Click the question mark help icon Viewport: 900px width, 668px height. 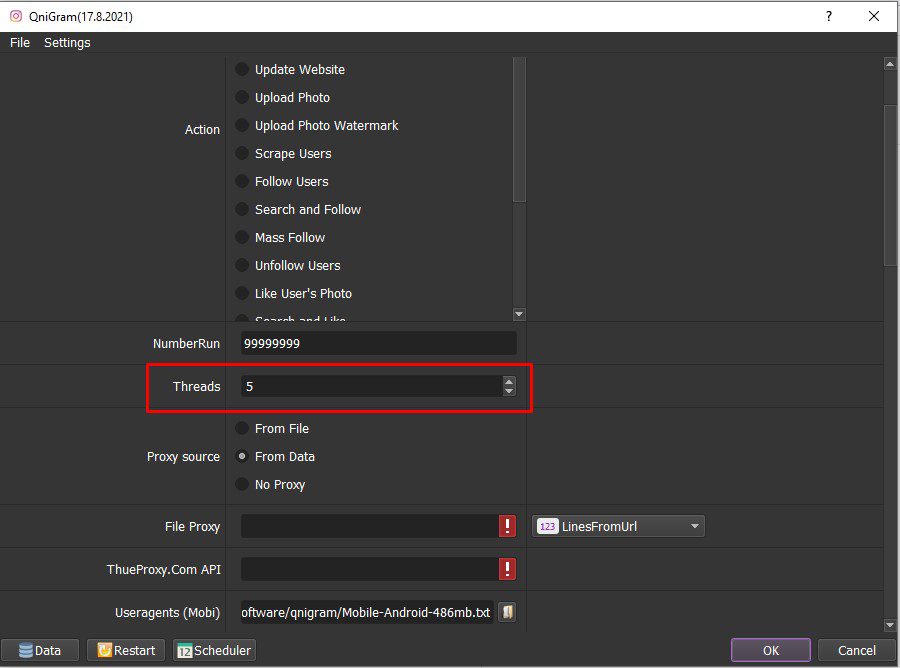point(828,16)
